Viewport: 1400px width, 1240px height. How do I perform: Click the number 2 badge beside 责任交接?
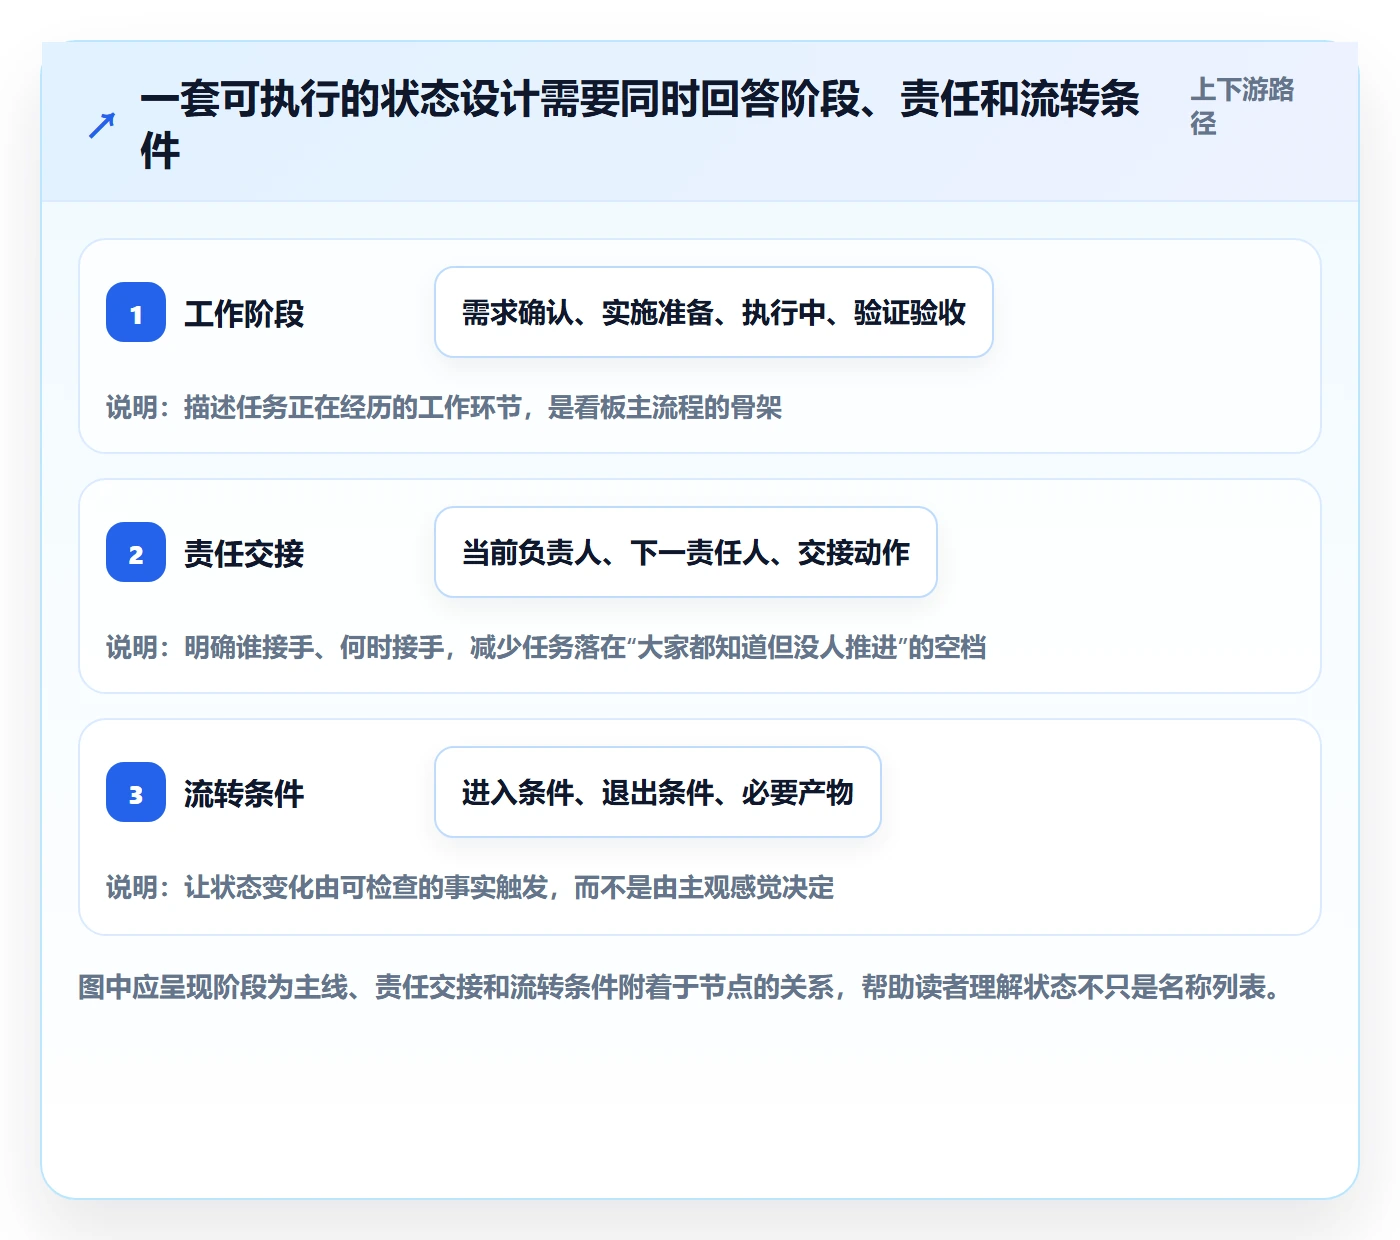136,552
